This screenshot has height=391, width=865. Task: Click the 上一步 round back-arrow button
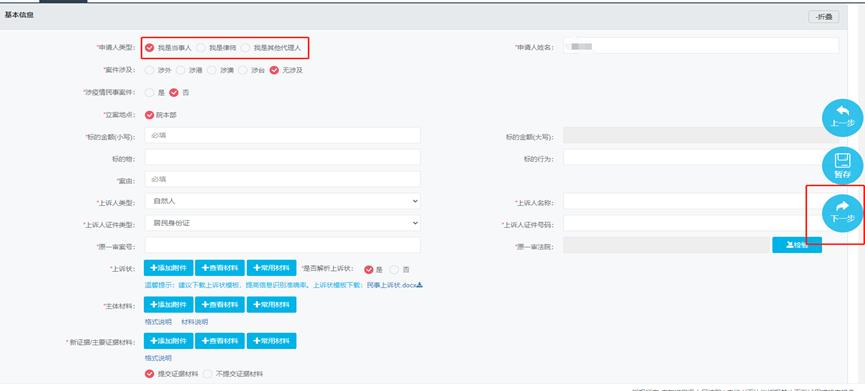click(842, 117)
